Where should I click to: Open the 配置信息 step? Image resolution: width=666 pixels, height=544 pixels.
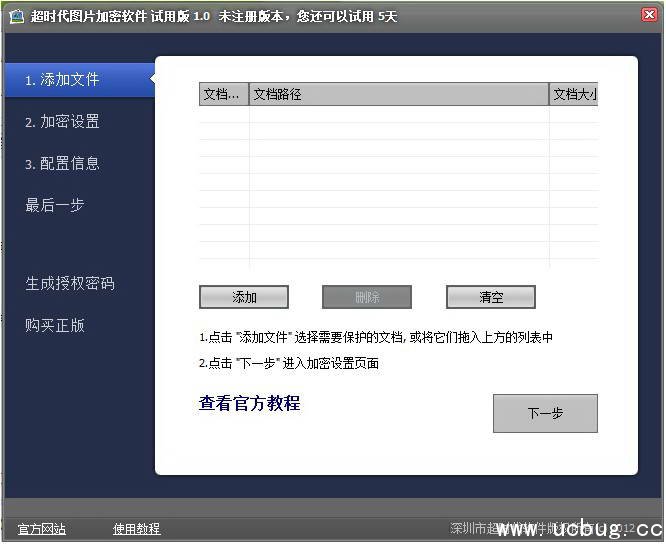tap(62, 164)
